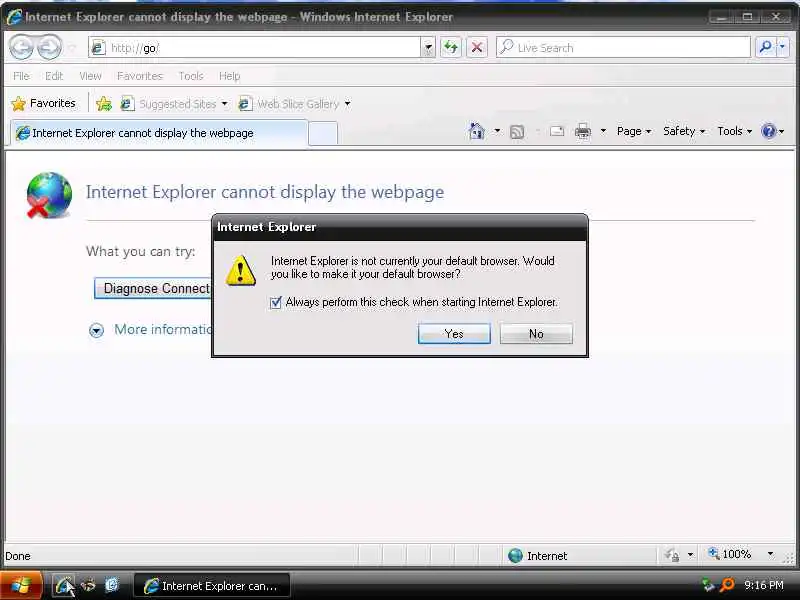
Task: Click the Print toolbar icon
Action: pos(583,132)
